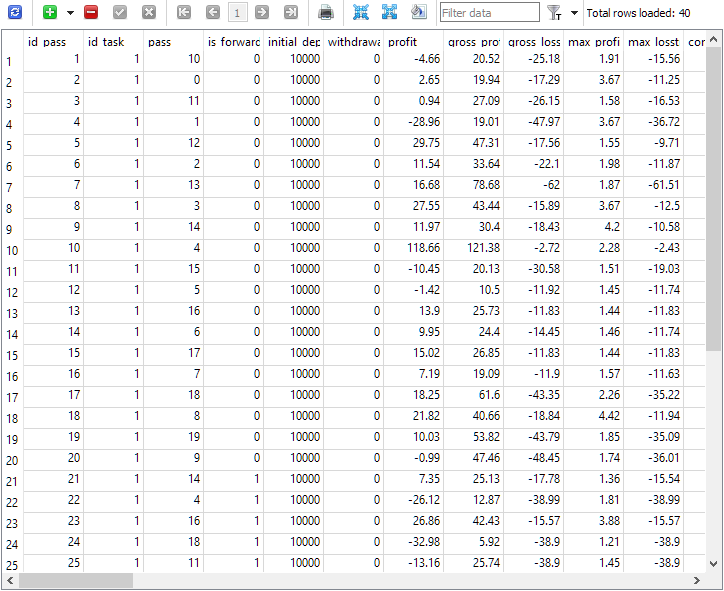Viewport: 724px width, 591px height.
Task: Commit changes with the checkmark icon
Action: [x=120, y=12]
